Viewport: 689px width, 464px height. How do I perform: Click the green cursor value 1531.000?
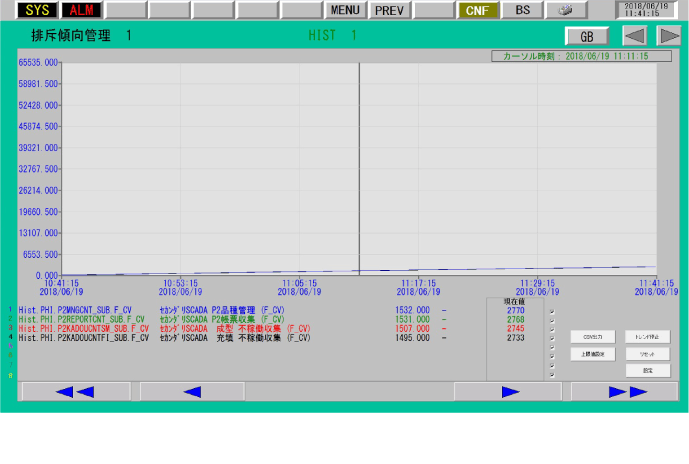[x=412, y=319]
